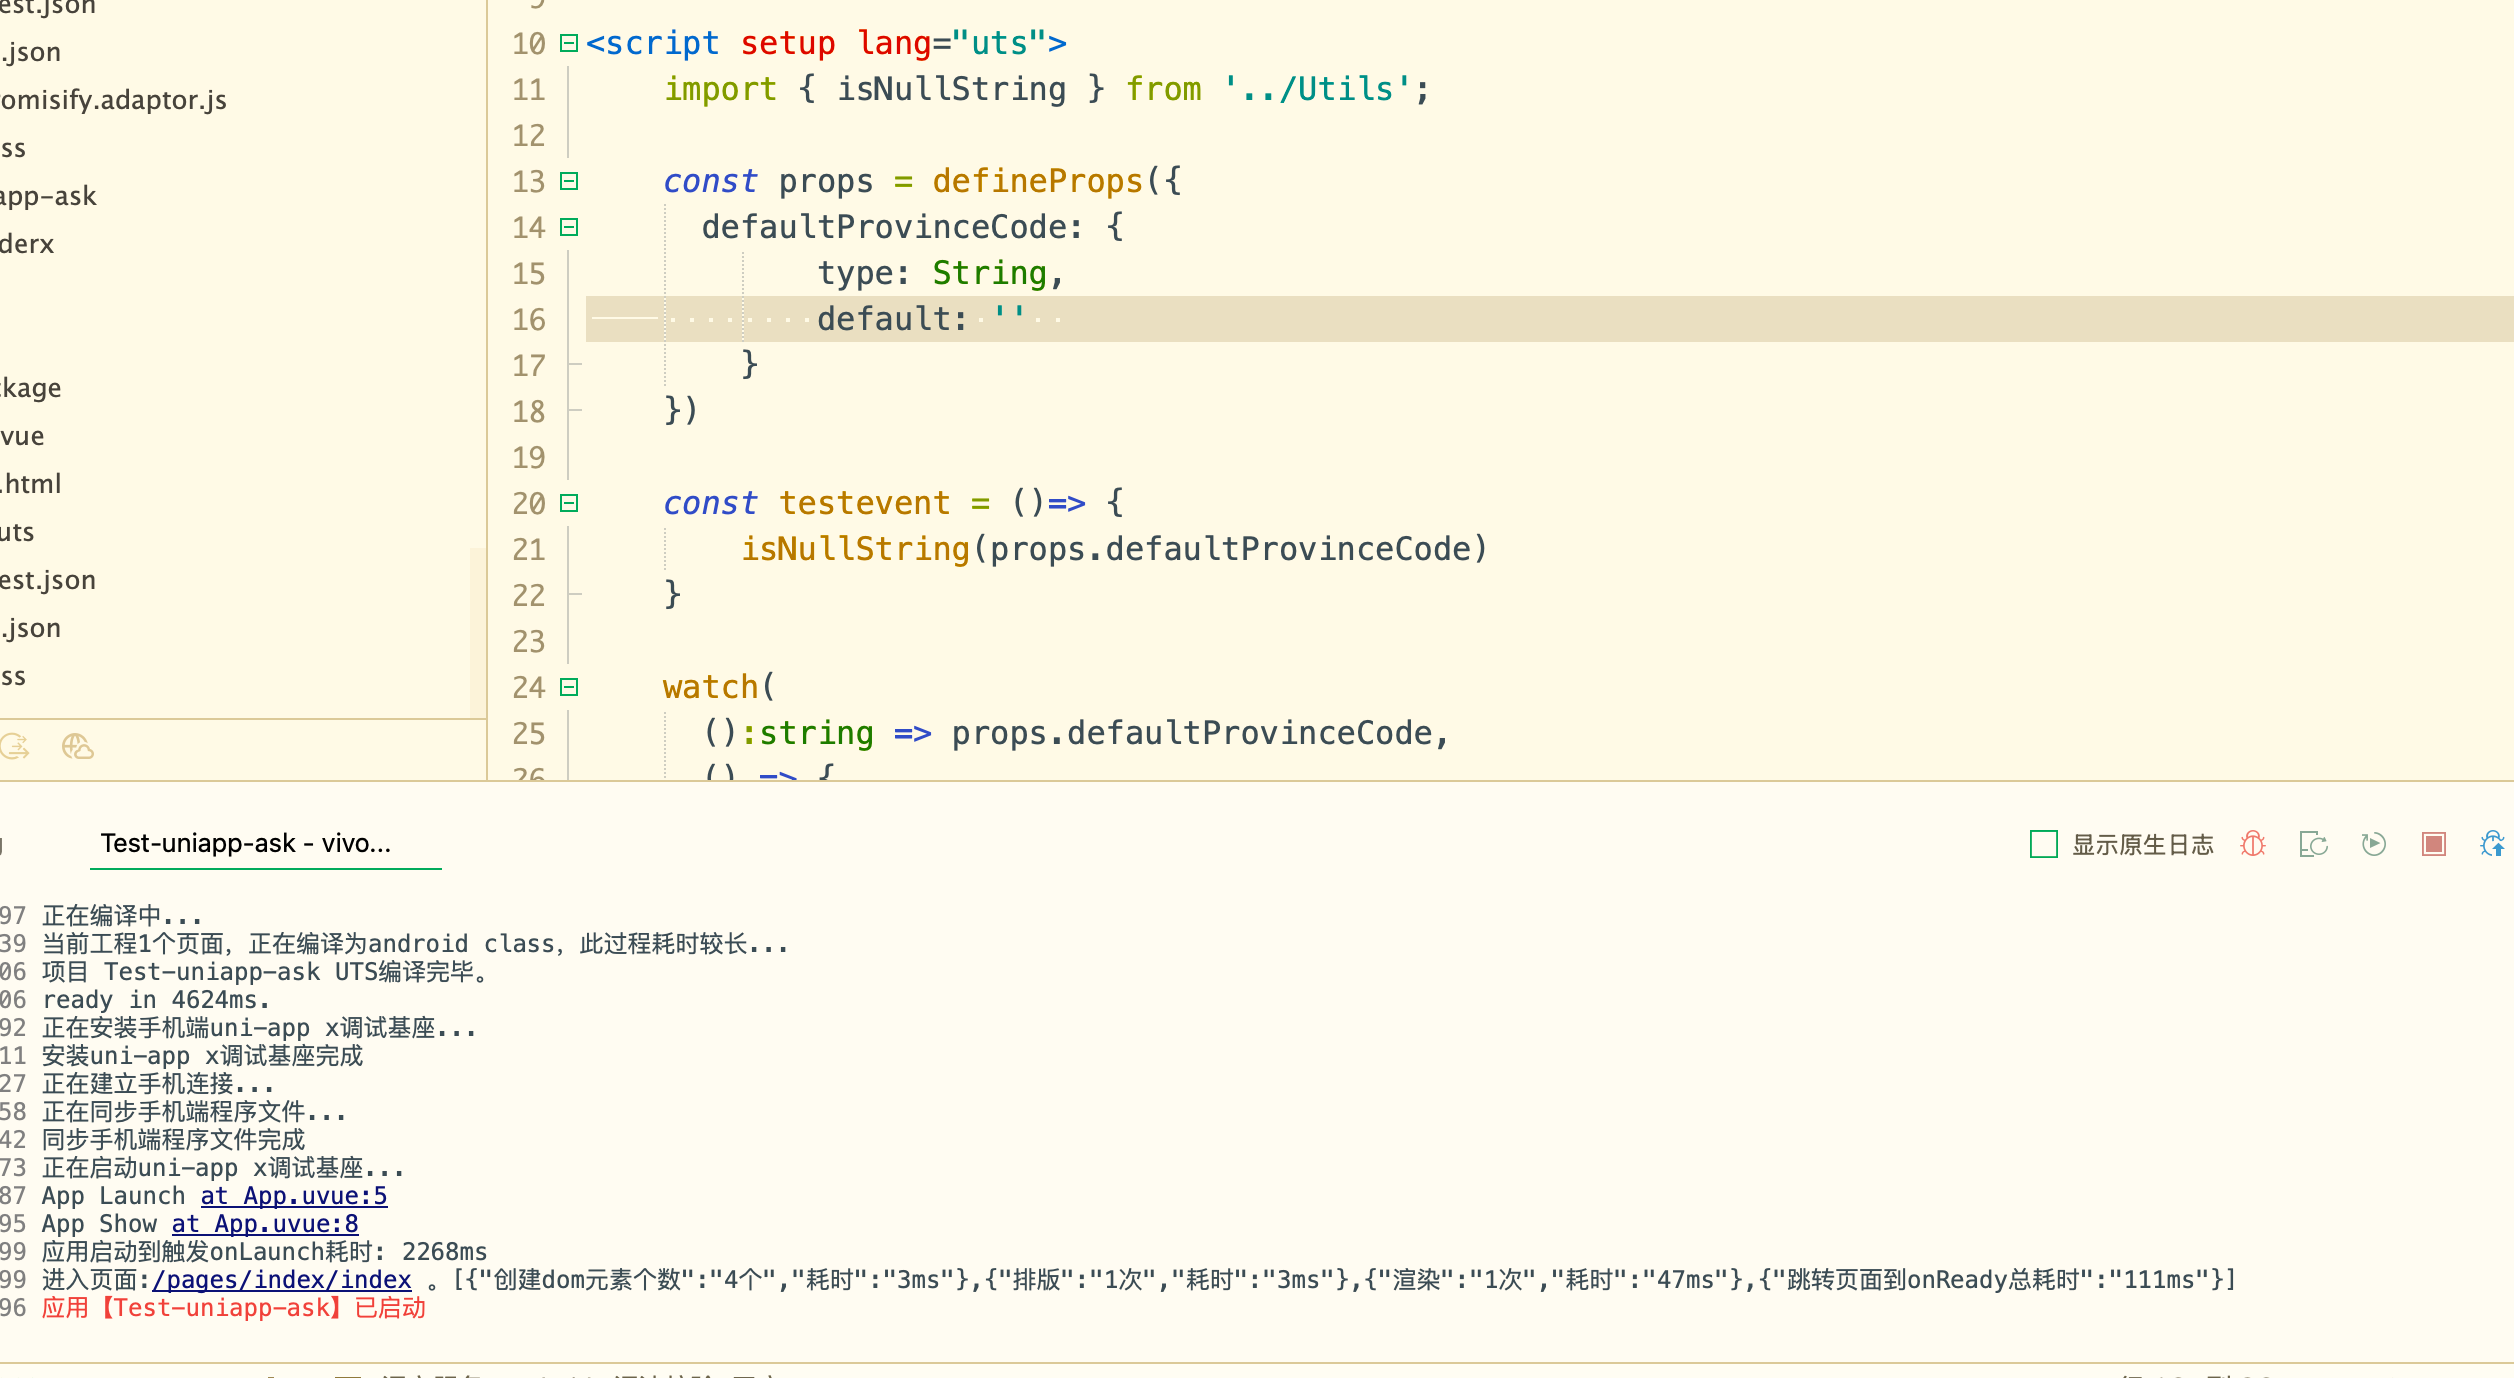Click the blue bug upload icon

(2492, 844)
